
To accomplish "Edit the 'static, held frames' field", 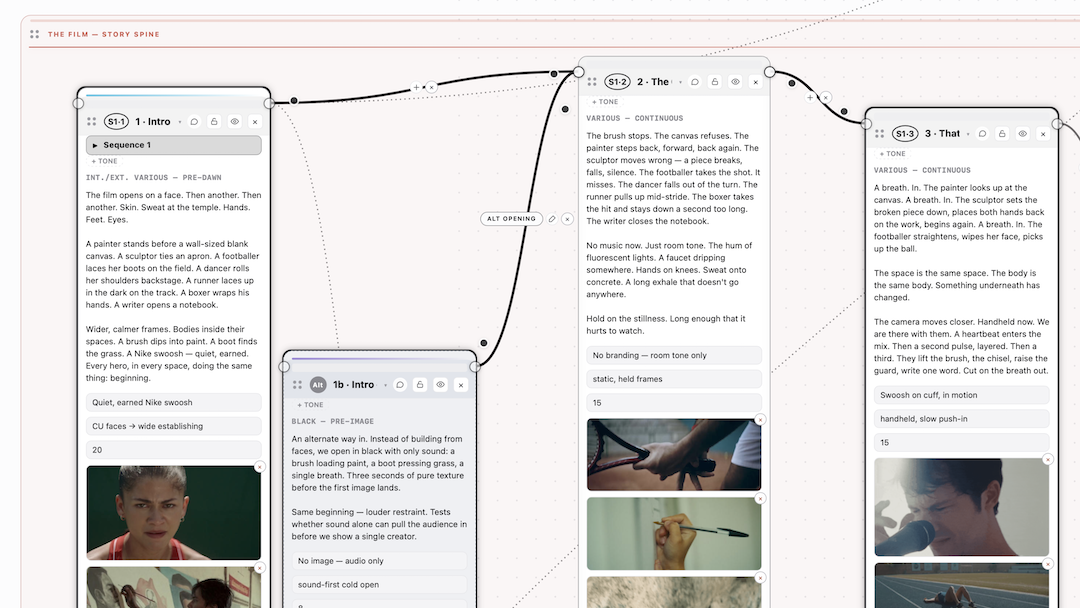I will click(x=674, y=379).
